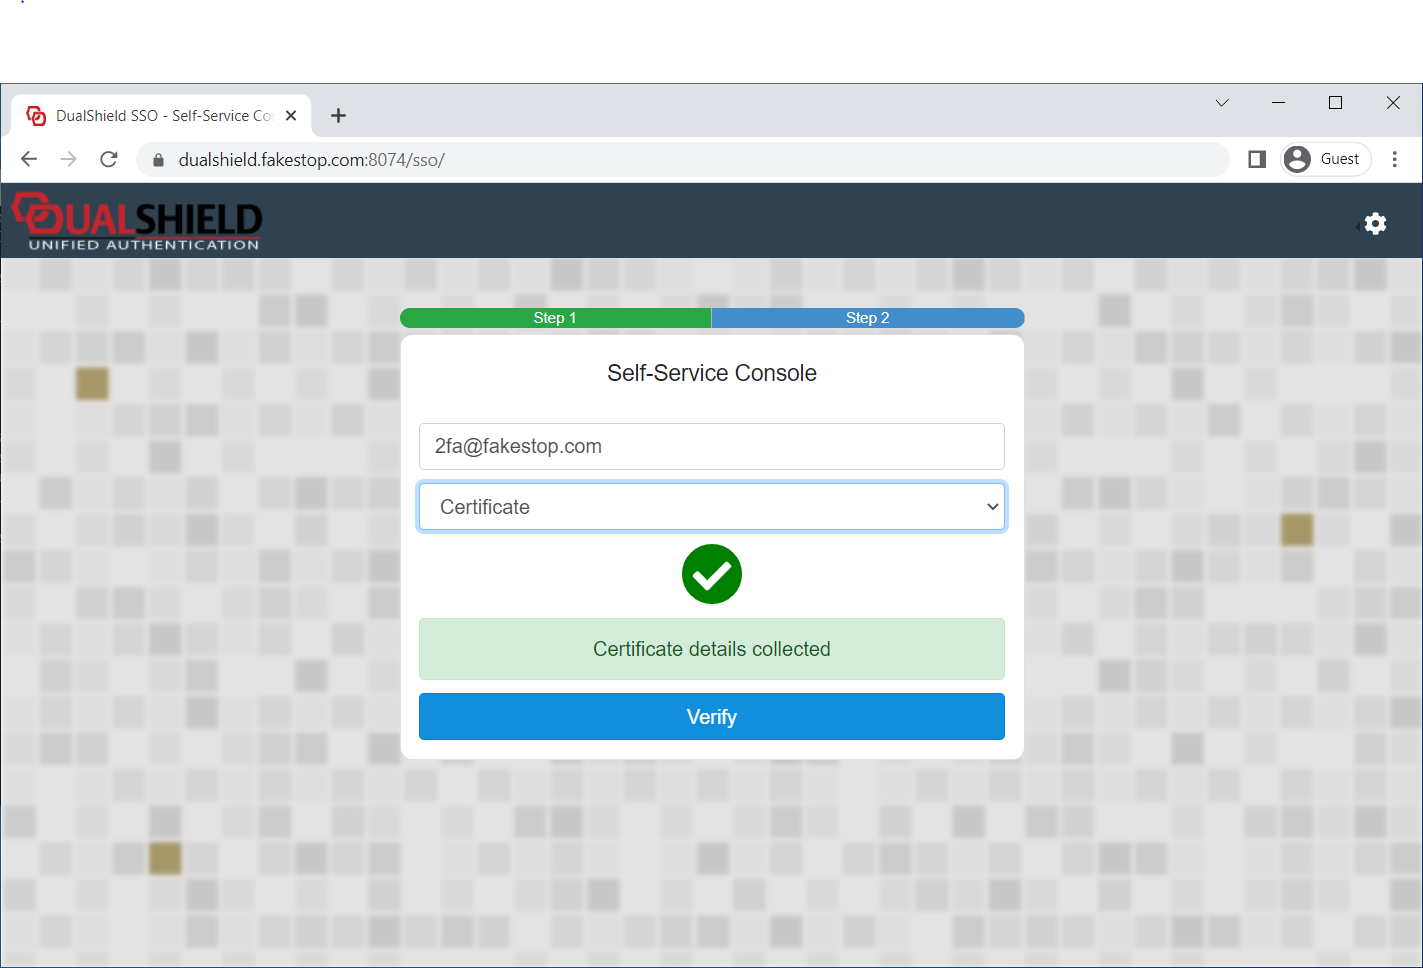Toggle the browser side panel icon
Screen dimensions: 1423x968
[1257, 159]
